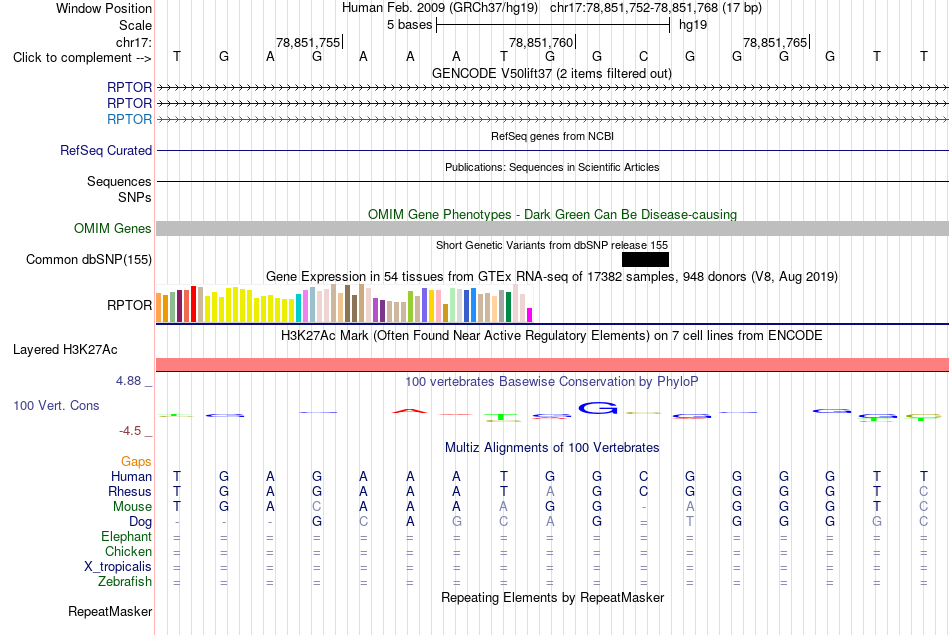This screenshot has width=950, height=635.
Task: Click the Window Position label
Action: click(x=104, y=8)
